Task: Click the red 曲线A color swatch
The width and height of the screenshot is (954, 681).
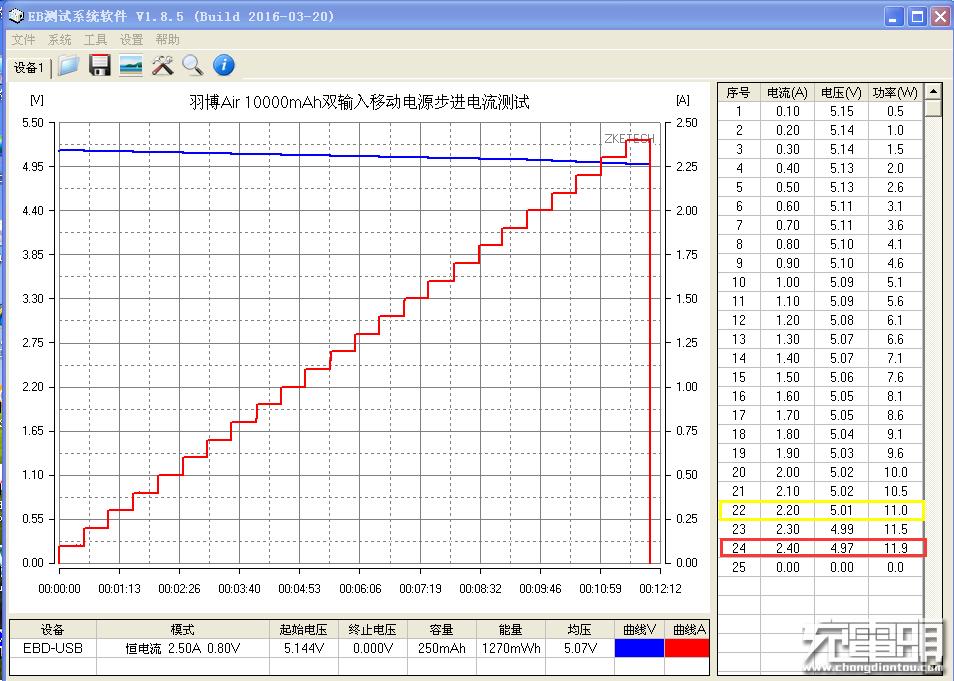Action: pos(686,648)
